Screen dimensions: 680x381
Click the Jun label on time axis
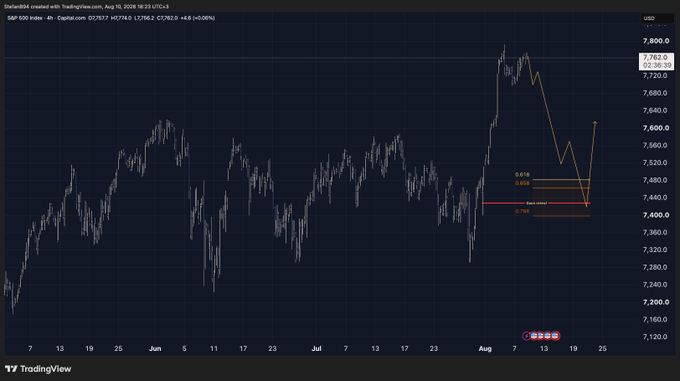155,348
